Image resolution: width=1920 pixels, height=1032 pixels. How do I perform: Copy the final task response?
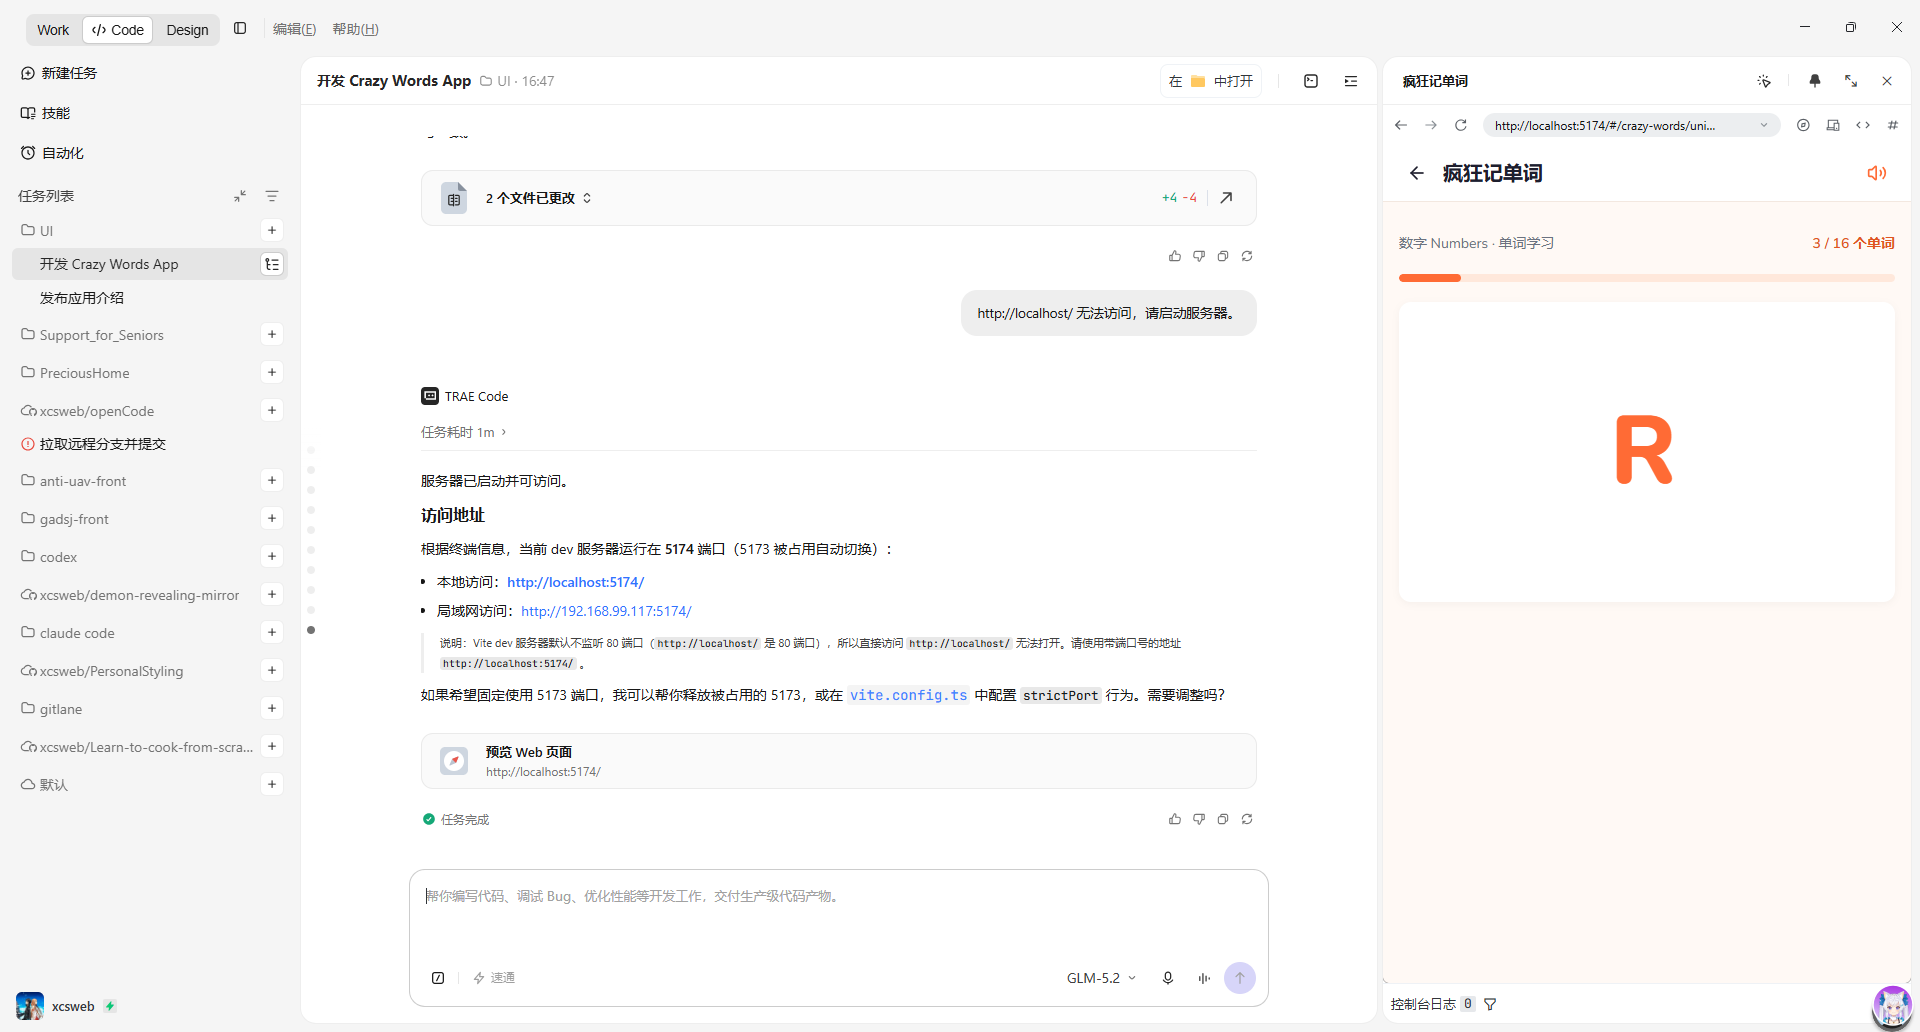(x=1223, y=819)
